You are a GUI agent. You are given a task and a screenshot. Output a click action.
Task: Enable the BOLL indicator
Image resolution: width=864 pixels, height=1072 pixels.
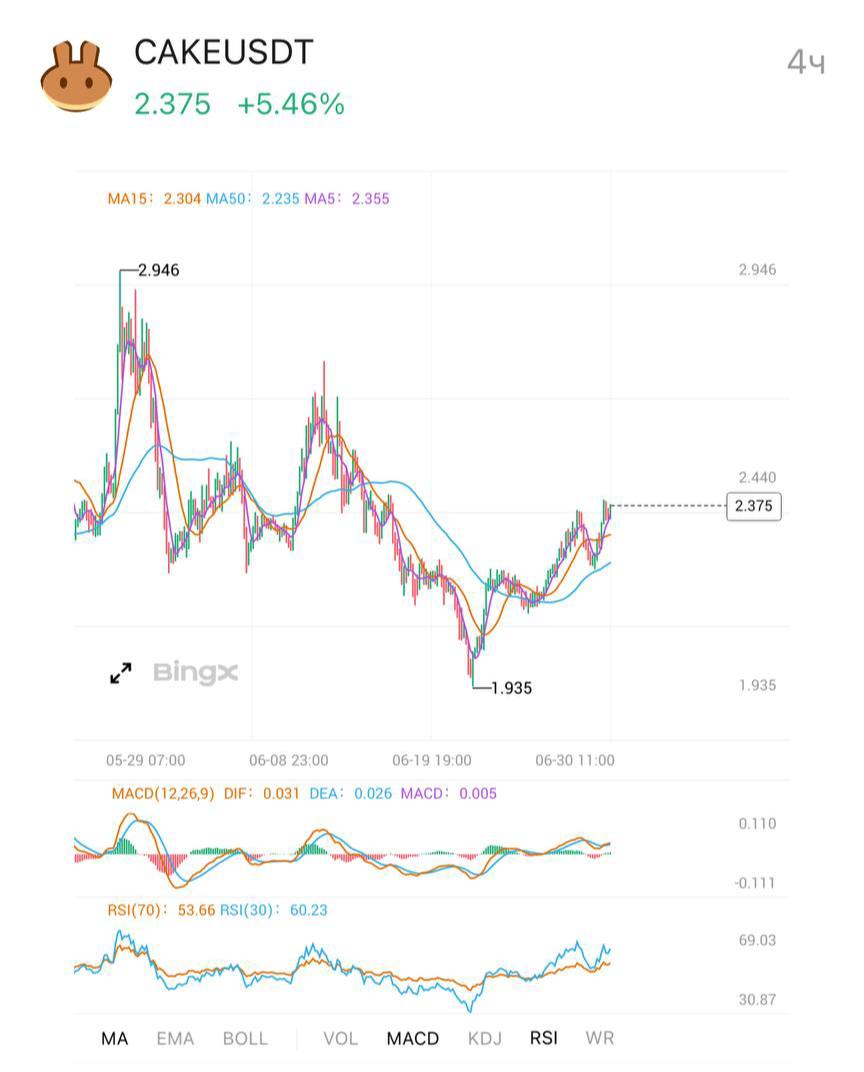tap(245, 1038)
